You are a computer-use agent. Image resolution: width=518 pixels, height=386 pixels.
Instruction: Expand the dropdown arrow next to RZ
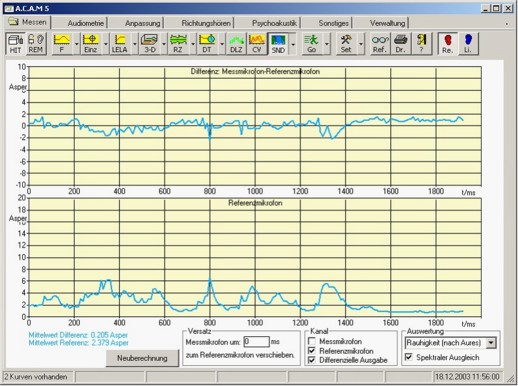pyautogui.click(x=193, y=44)
